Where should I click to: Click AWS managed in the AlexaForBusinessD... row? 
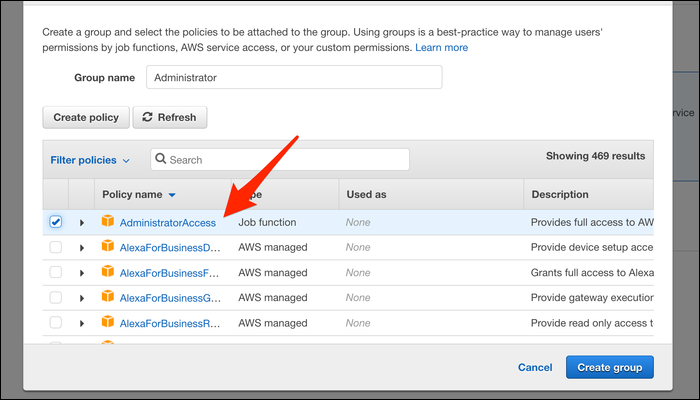pos(273,247)
